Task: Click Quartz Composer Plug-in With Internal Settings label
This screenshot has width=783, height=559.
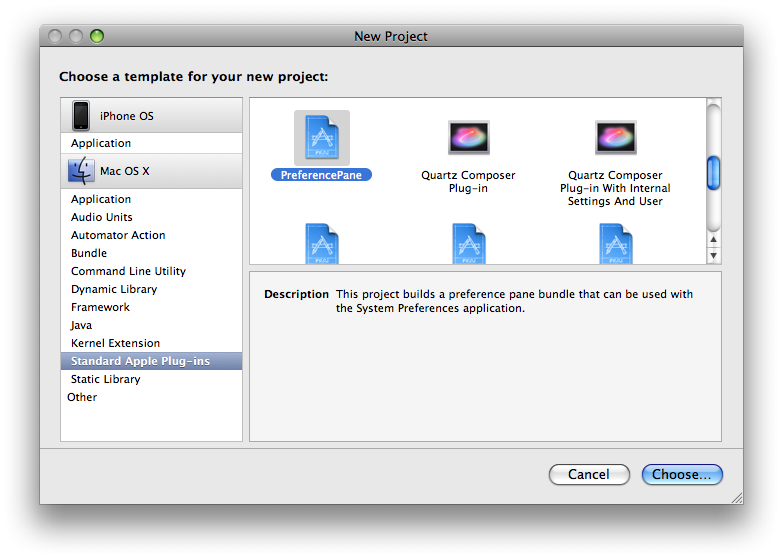Action: pyautogui.click(x=615, y=188)
